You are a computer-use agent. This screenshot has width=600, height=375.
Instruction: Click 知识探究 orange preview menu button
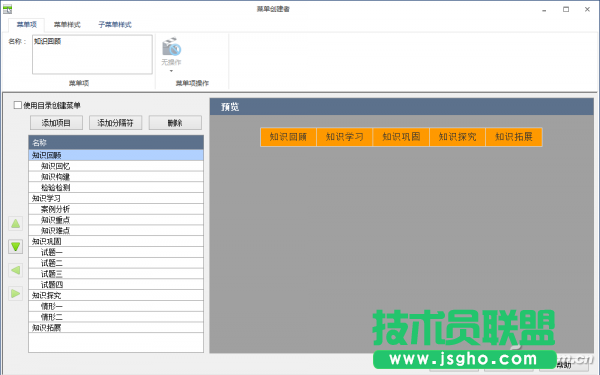click(x=457, y=137)
